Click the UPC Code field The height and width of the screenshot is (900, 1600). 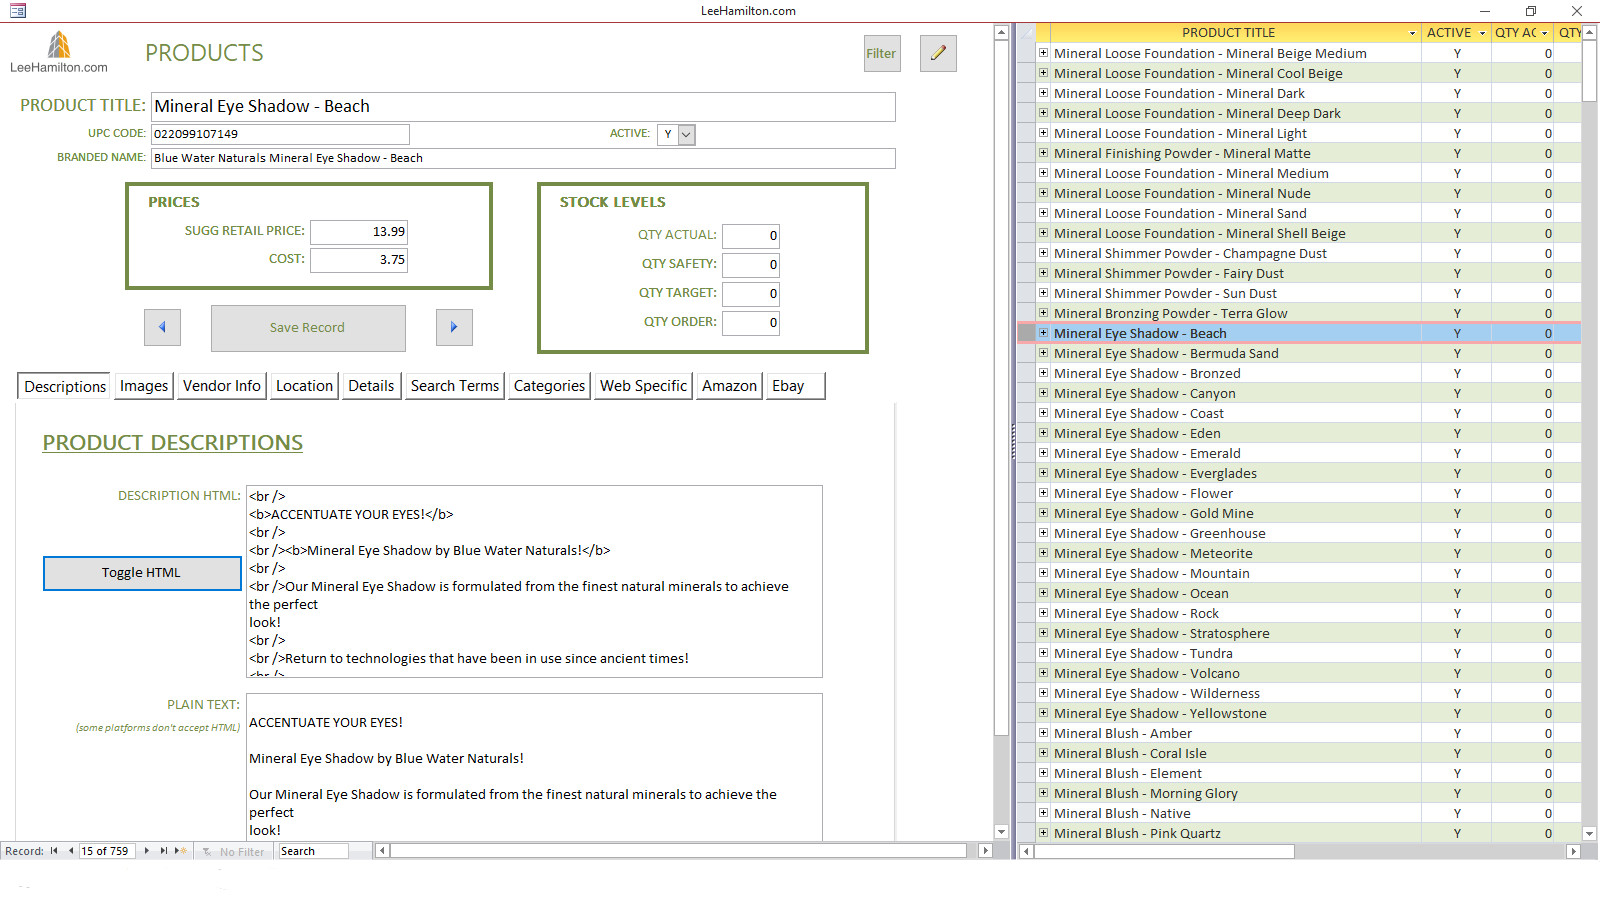[x=280, y=134]
